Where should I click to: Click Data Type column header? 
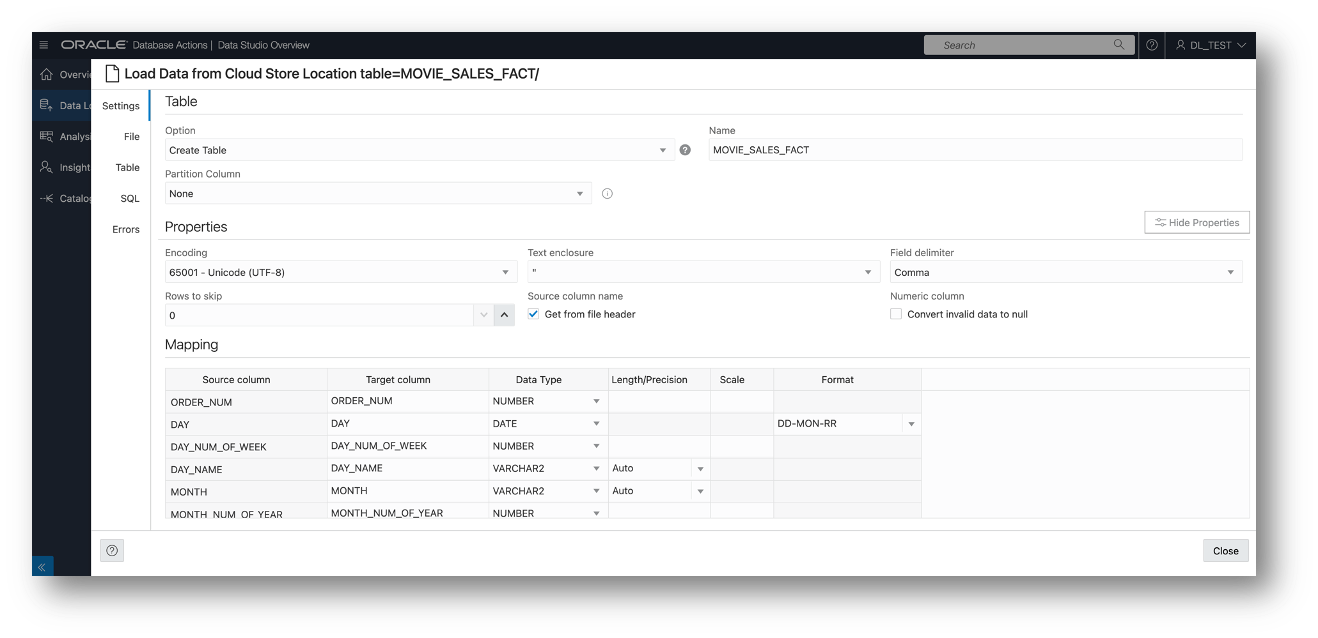pos(548,380)
